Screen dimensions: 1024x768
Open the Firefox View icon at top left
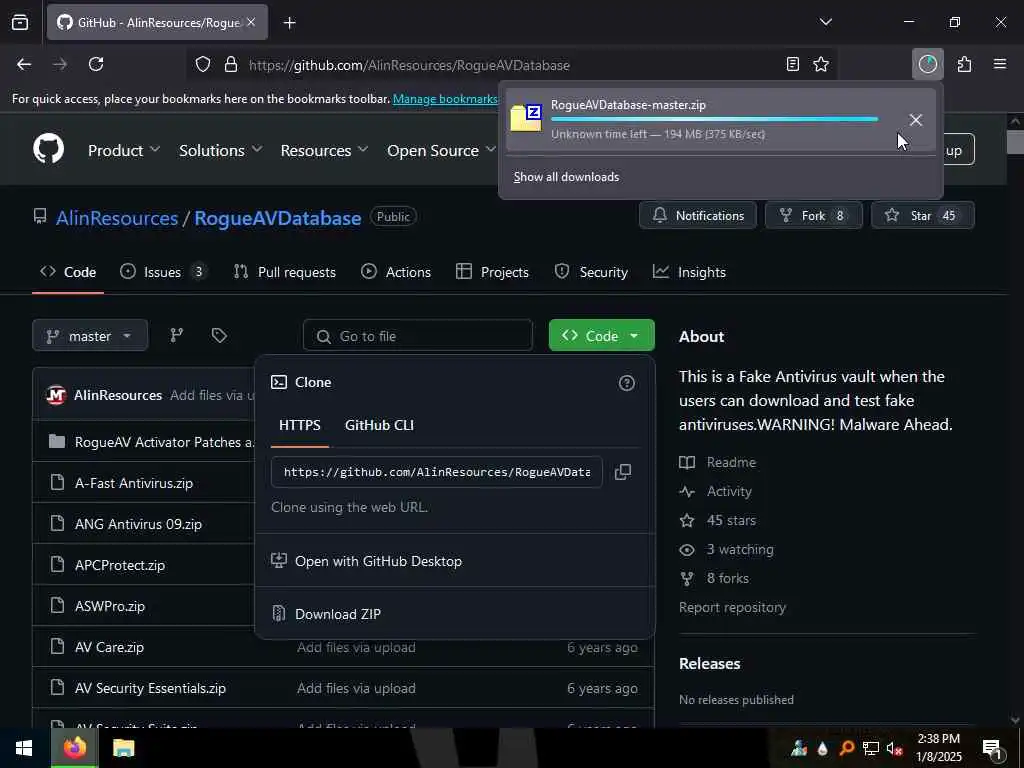[20, 22]
